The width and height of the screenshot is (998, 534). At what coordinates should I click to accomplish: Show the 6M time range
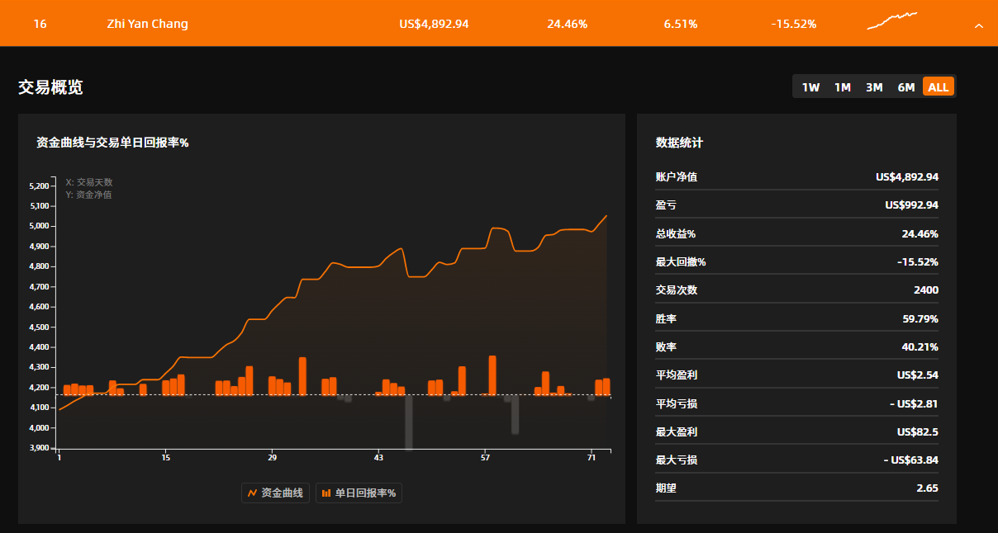click(x=906, y=87)
